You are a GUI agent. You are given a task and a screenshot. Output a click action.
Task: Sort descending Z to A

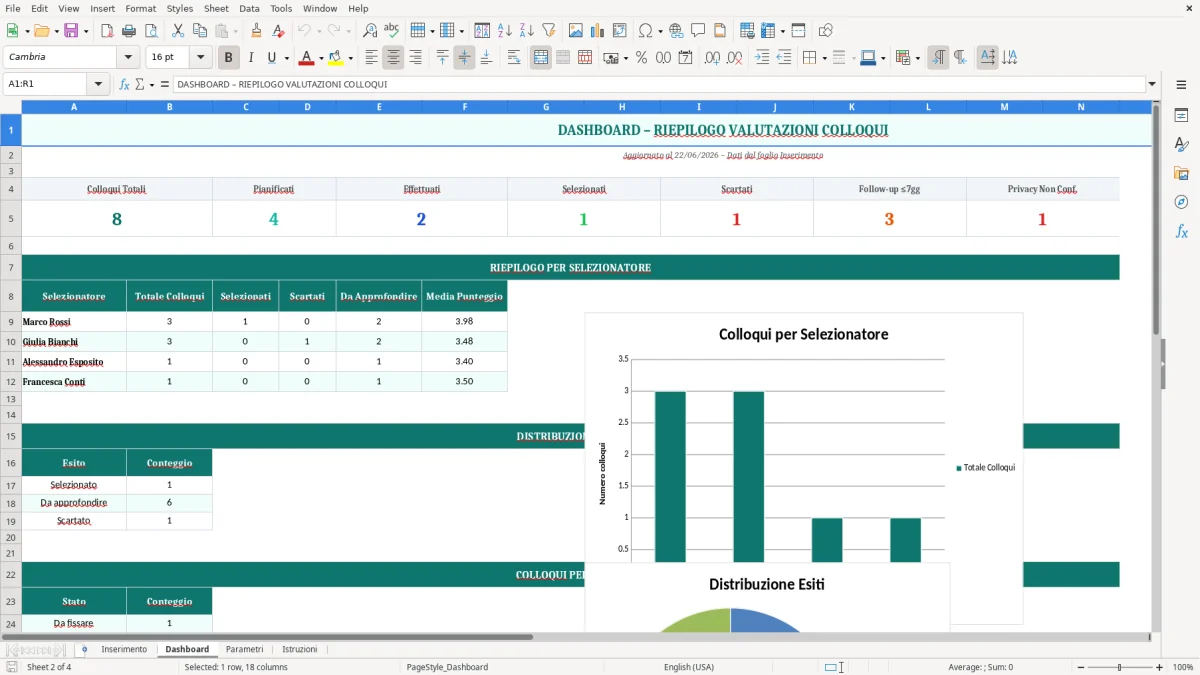[526, 31]
